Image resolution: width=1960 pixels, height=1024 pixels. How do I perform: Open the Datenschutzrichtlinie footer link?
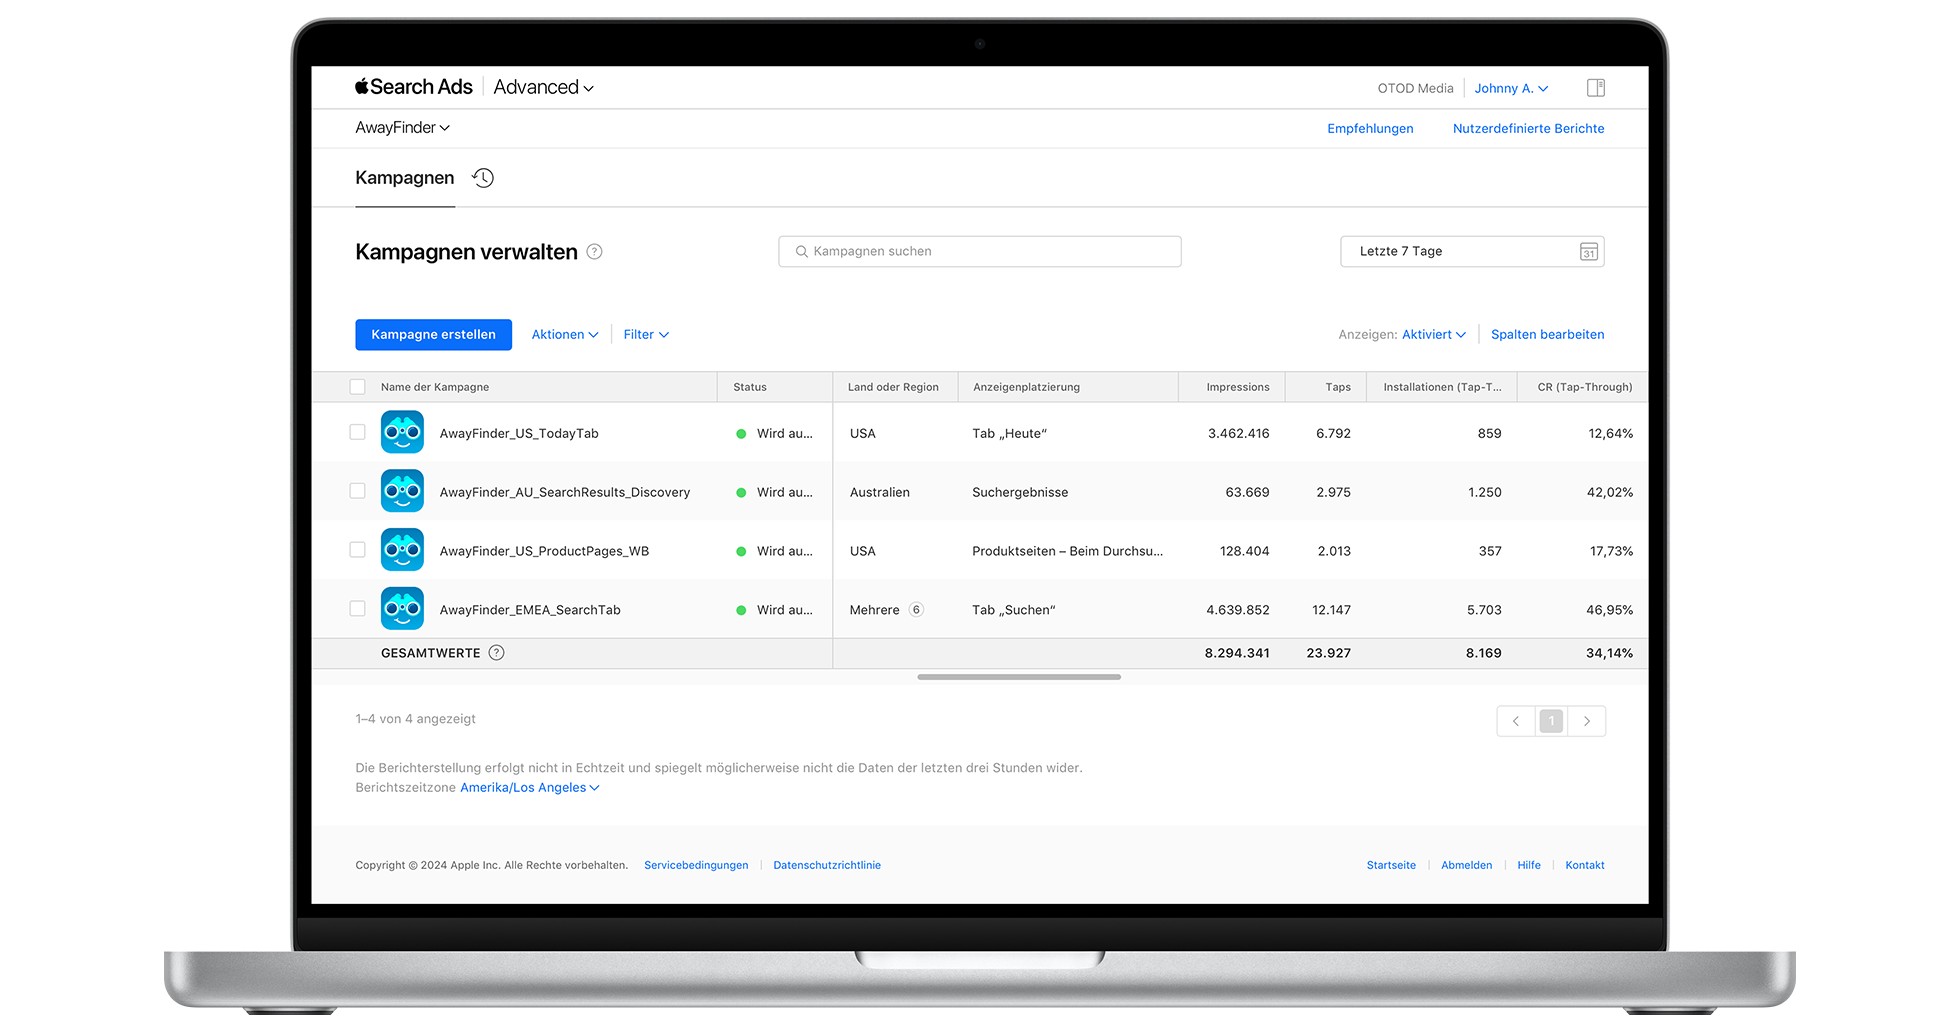[x=827, y=866]
